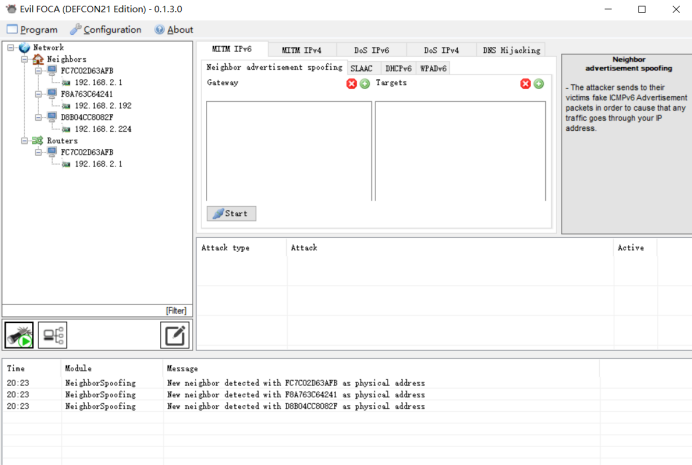Collapse D8B04CC8082F node
The image size is (692, 465).
pos(39,117)
